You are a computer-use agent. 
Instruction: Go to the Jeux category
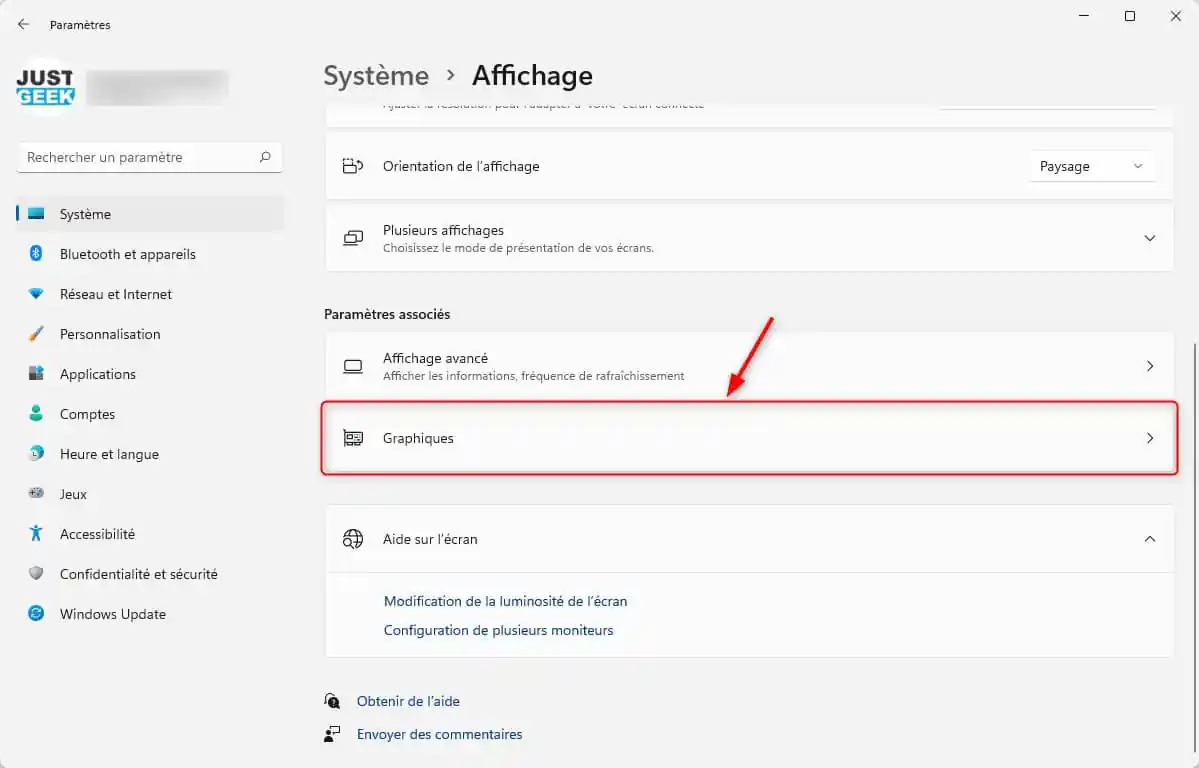tap(150, 494)
